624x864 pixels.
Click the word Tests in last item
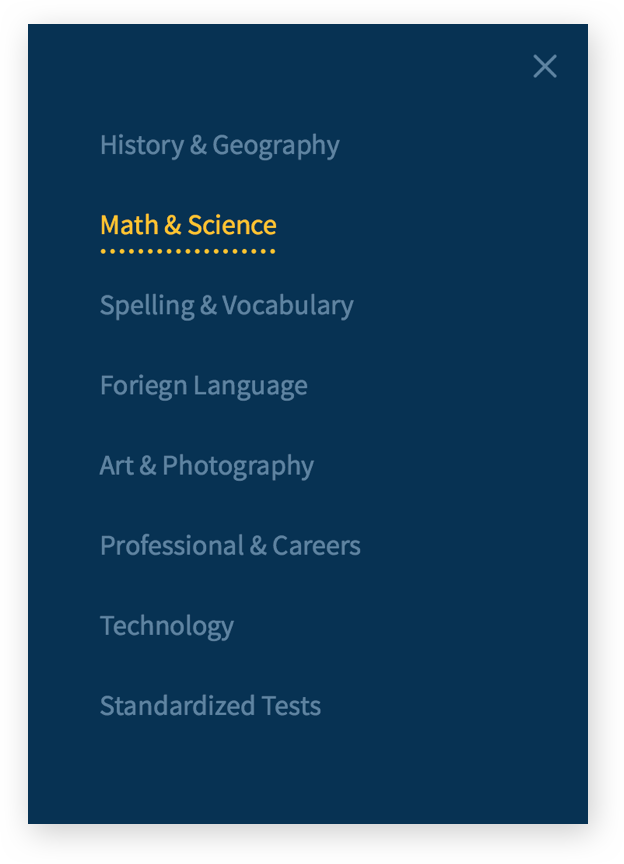point(291,705)
